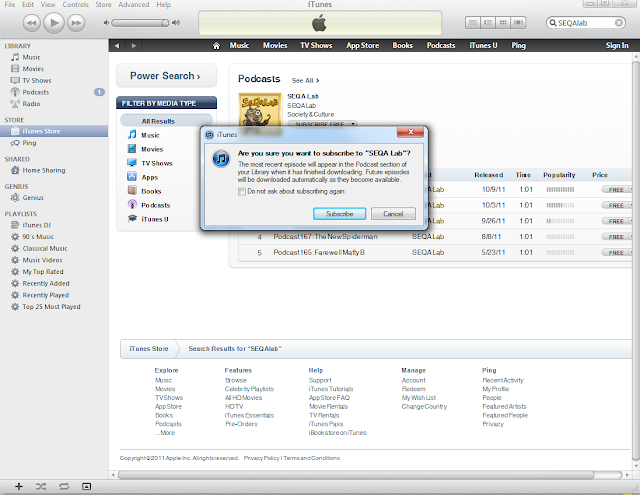
Task: Open the iTunes Store home icon
Action: (x=216, y=46)
